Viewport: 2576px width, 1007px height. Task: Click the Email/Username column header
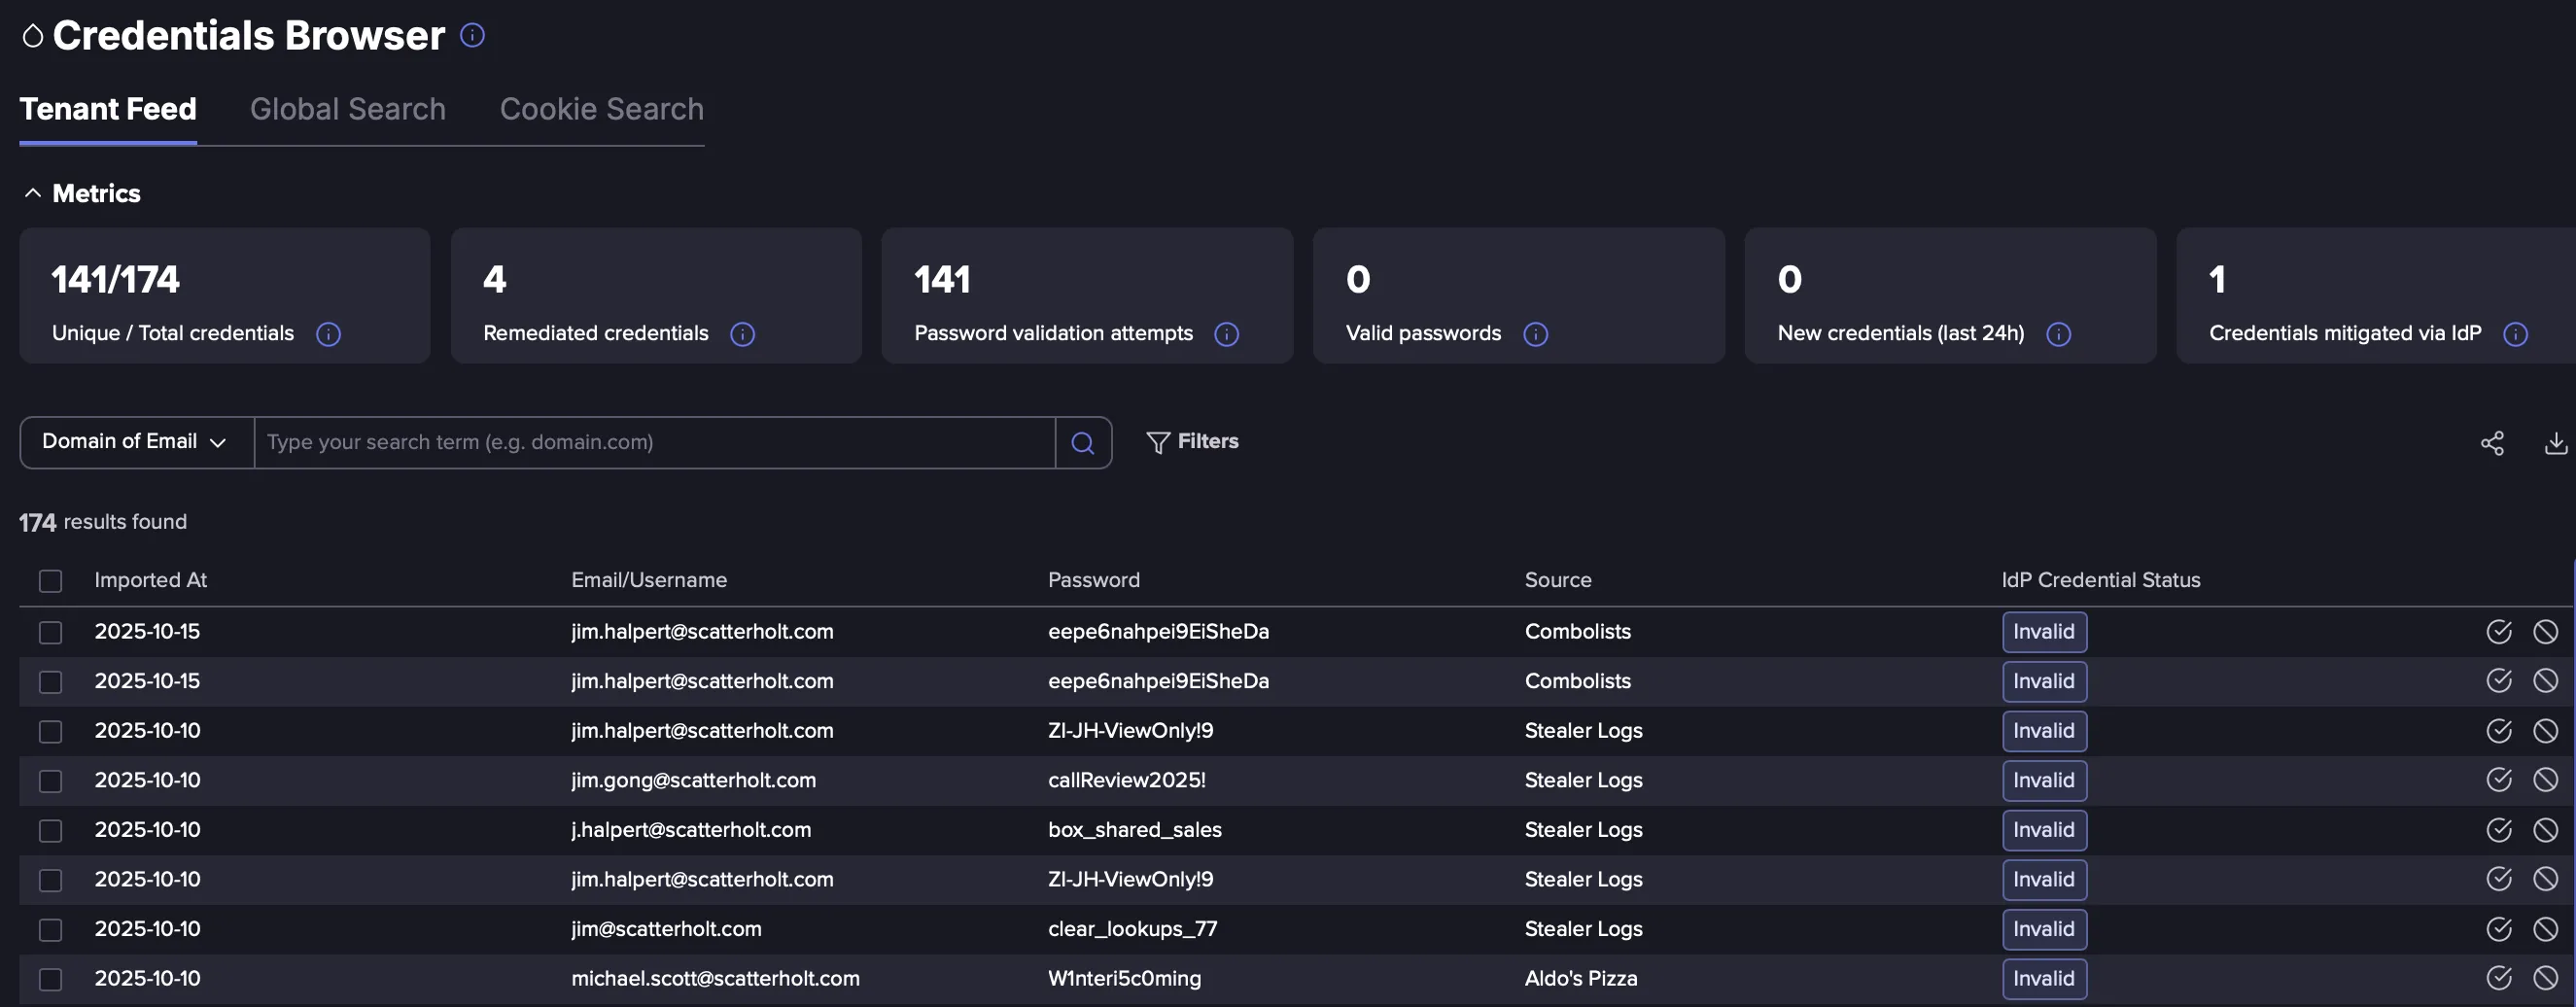pos(649,580)
